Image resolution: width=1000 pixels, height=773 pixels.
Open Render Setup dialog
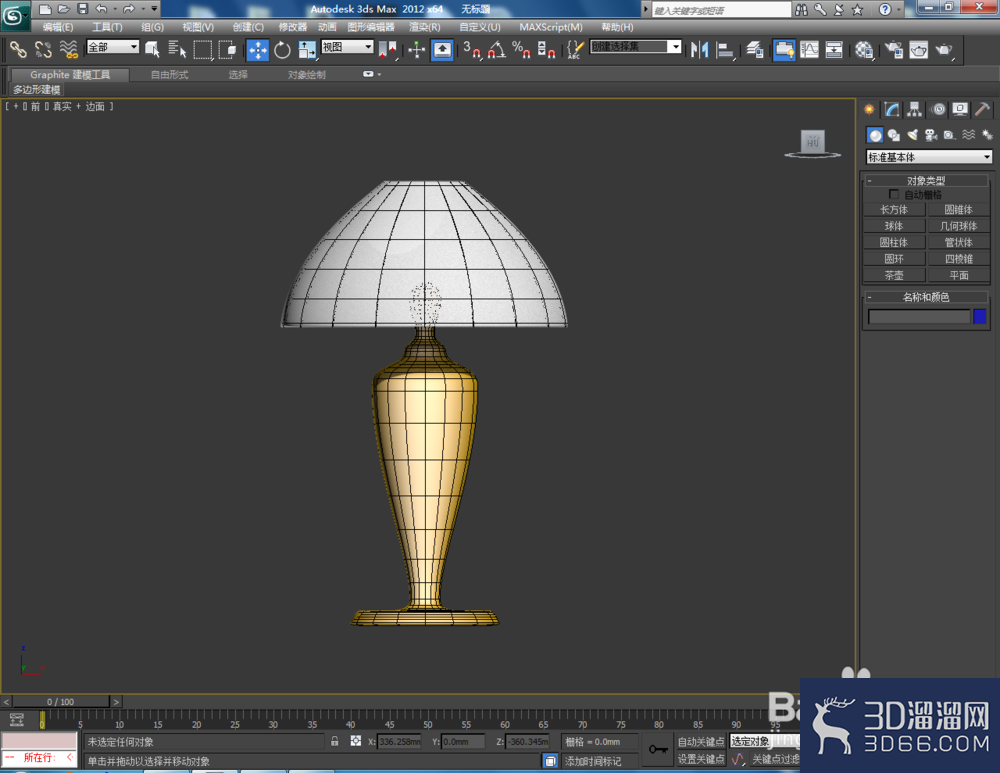(894, 49)
